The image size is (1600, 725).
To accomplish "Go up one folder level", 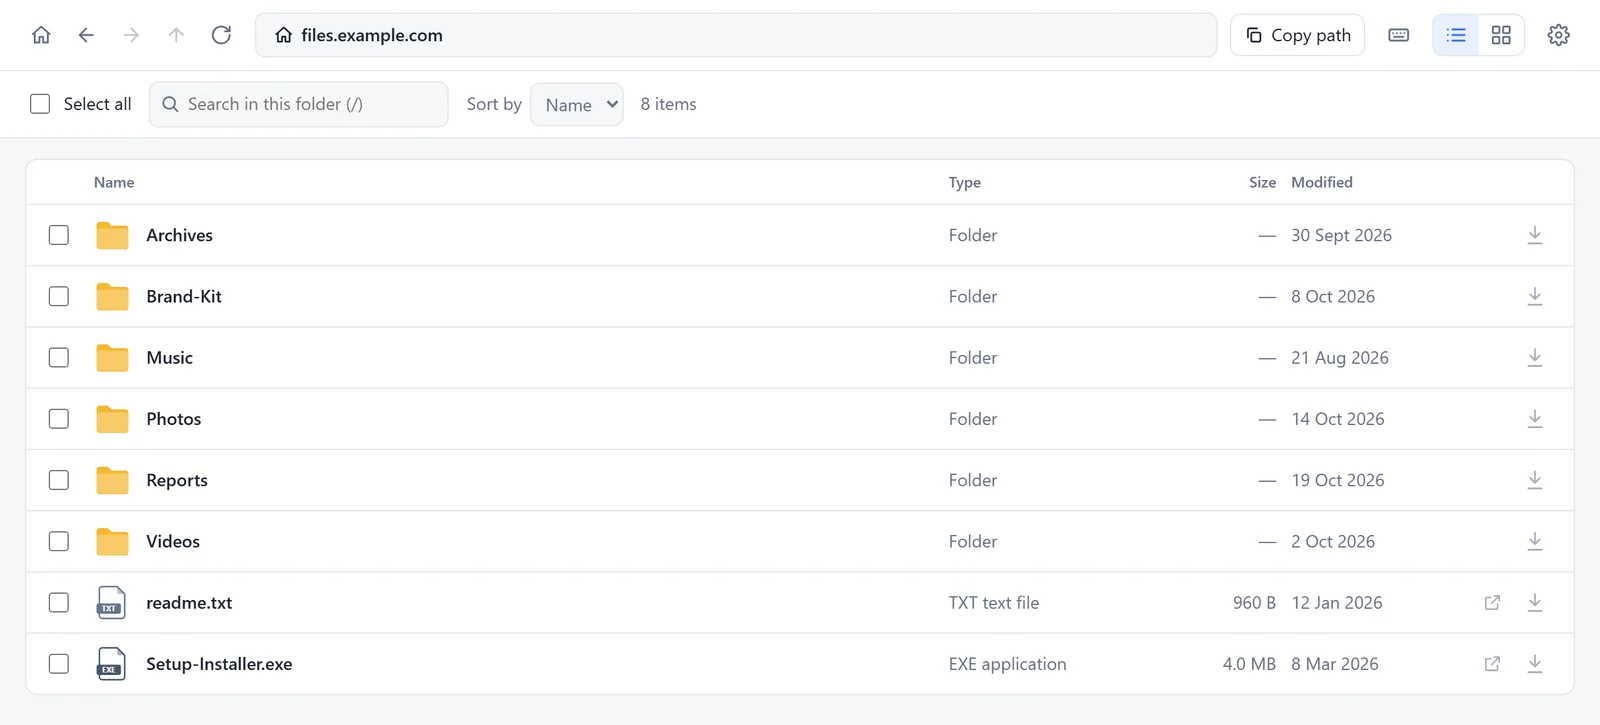I will 176,35.
